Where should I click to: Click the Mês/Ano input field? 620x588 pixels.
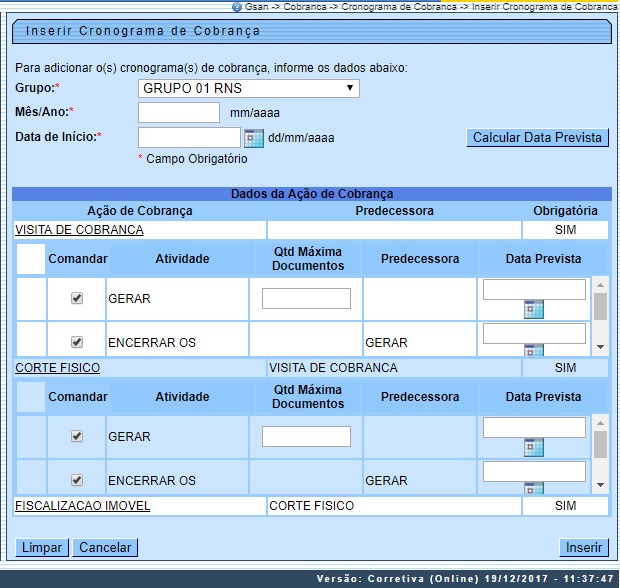pyautogui.click(x=179, y=112)
